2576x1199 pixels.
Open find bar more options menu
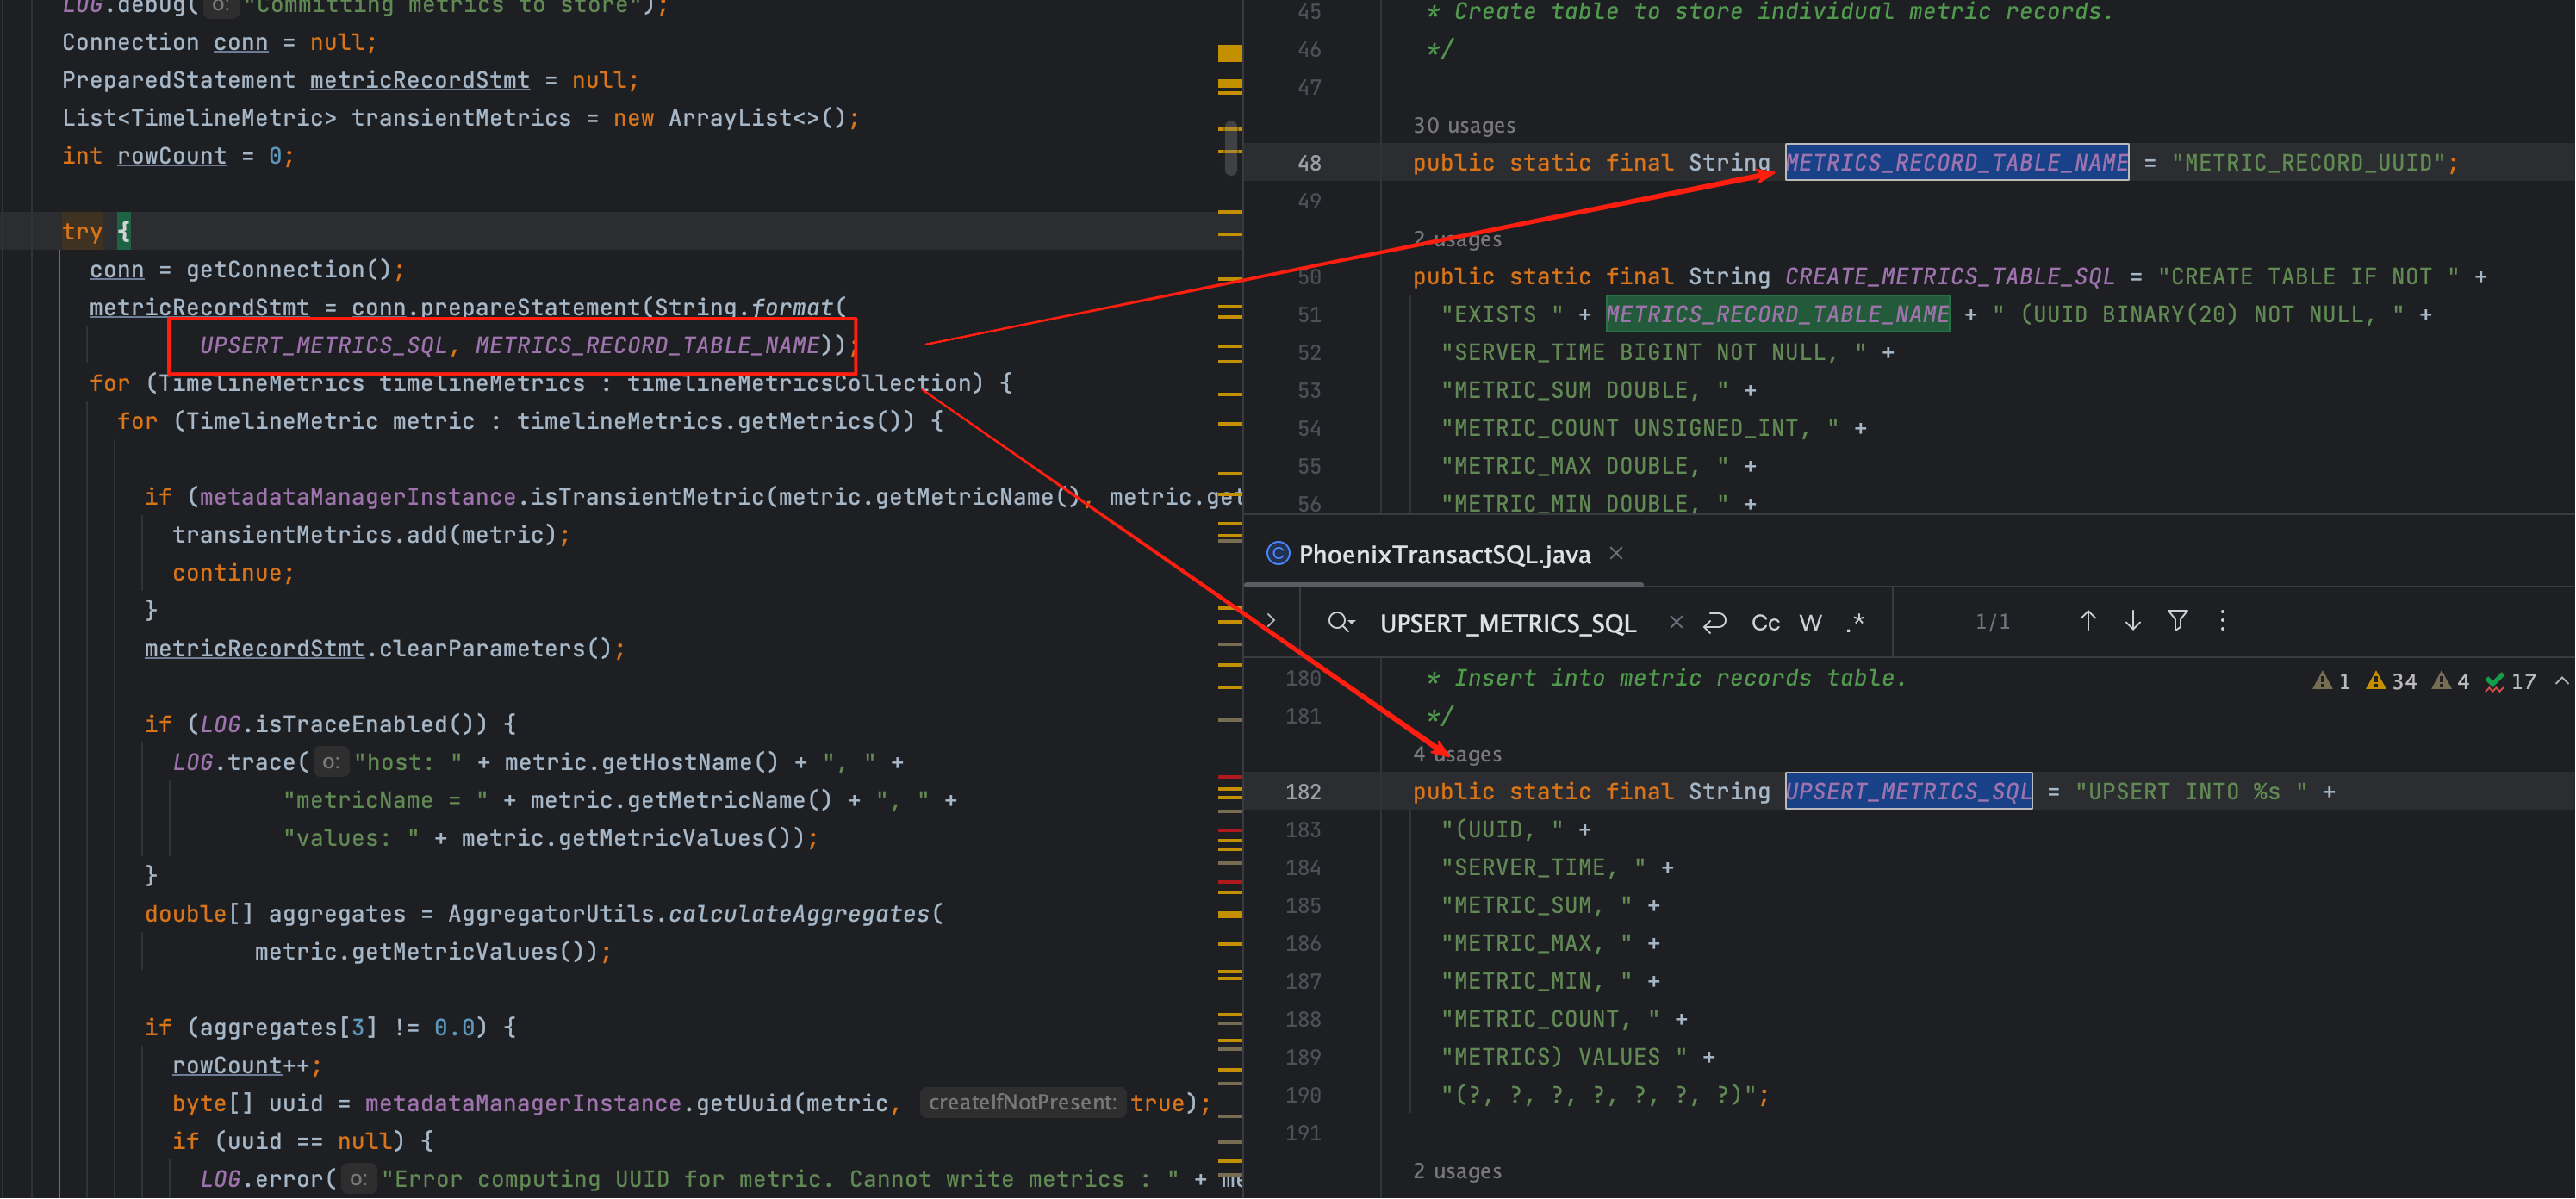tap(2222, 621)
